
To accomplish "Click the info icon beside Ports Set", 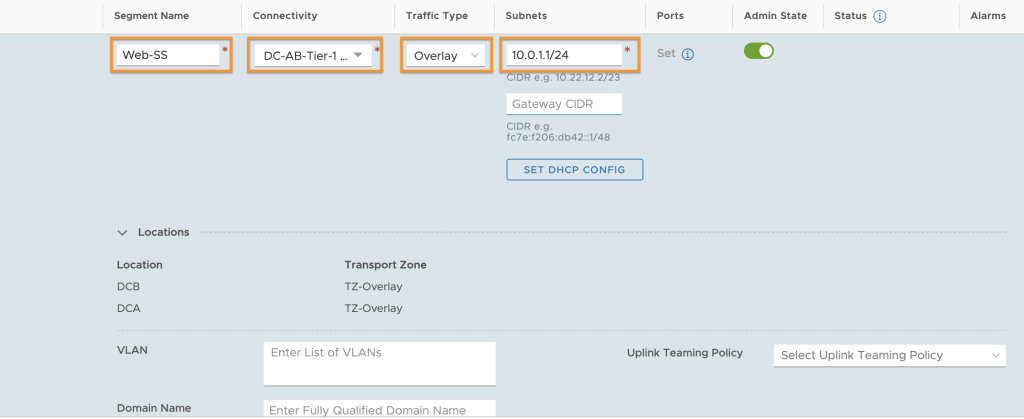I will tap(687, 54).
